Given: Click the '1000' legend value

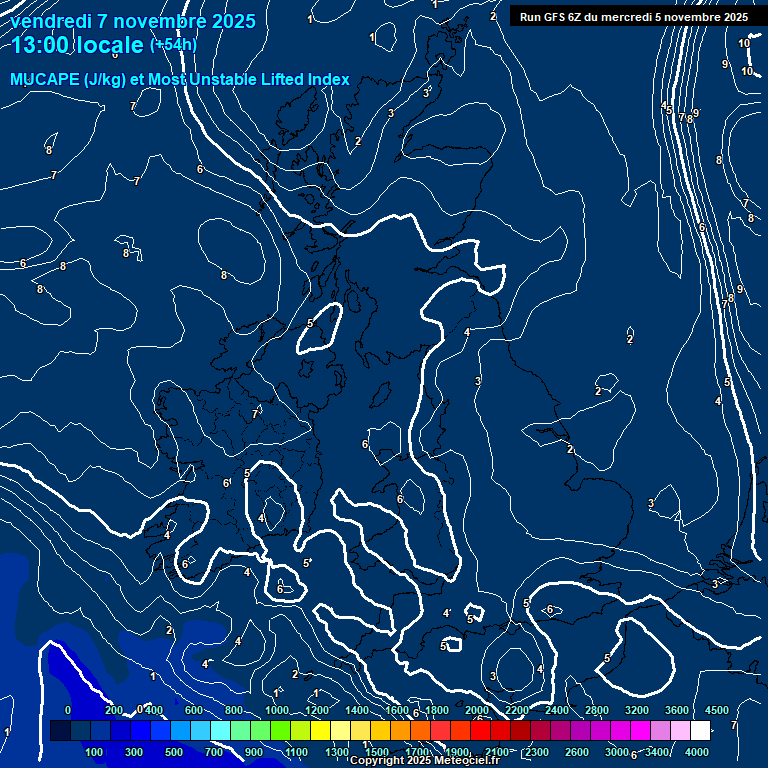Looking at the screenshot, I should tap(277, 710).
